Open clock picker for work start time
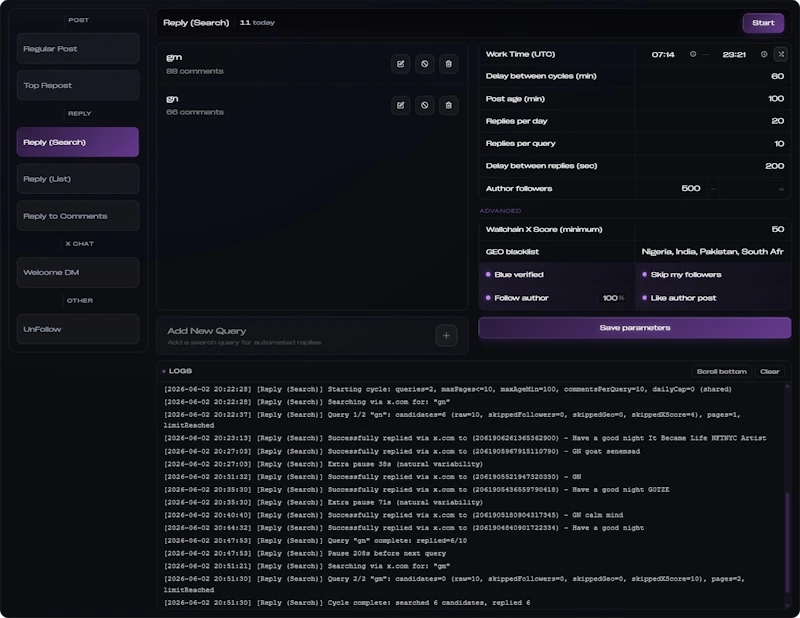 click(693, 54)
